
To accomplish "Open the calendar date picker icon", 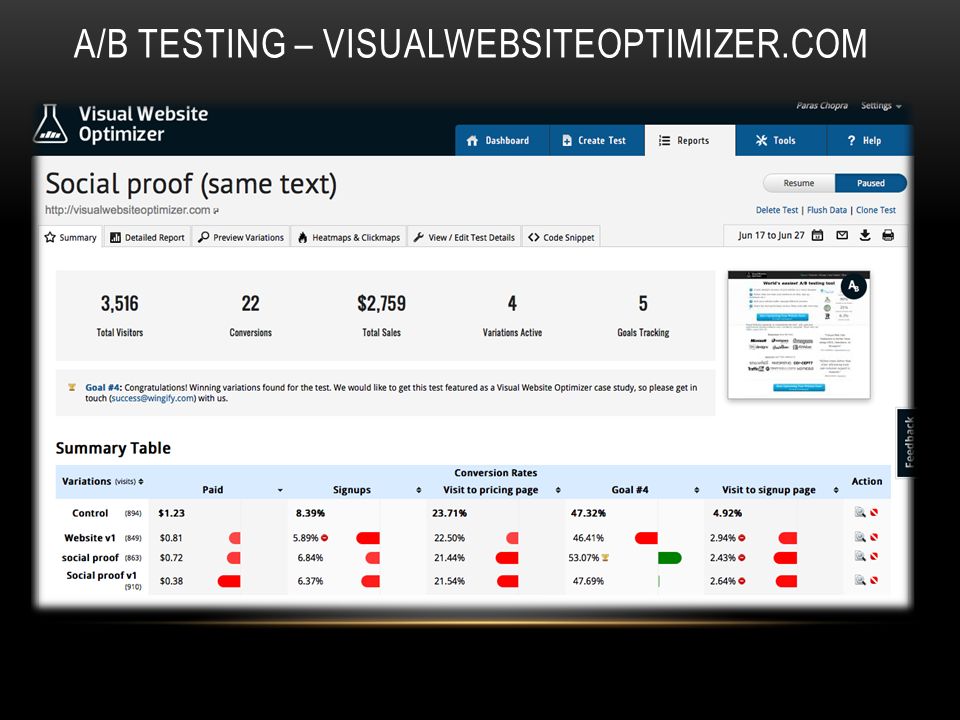I will (817, 235).
